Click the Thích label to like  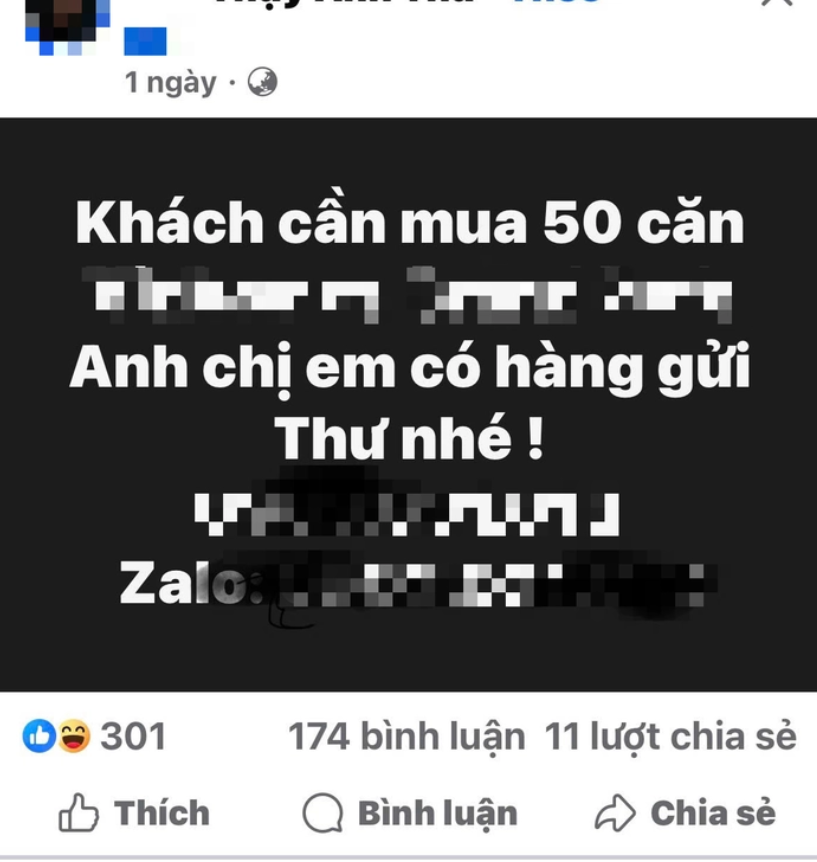pos(162,813)
